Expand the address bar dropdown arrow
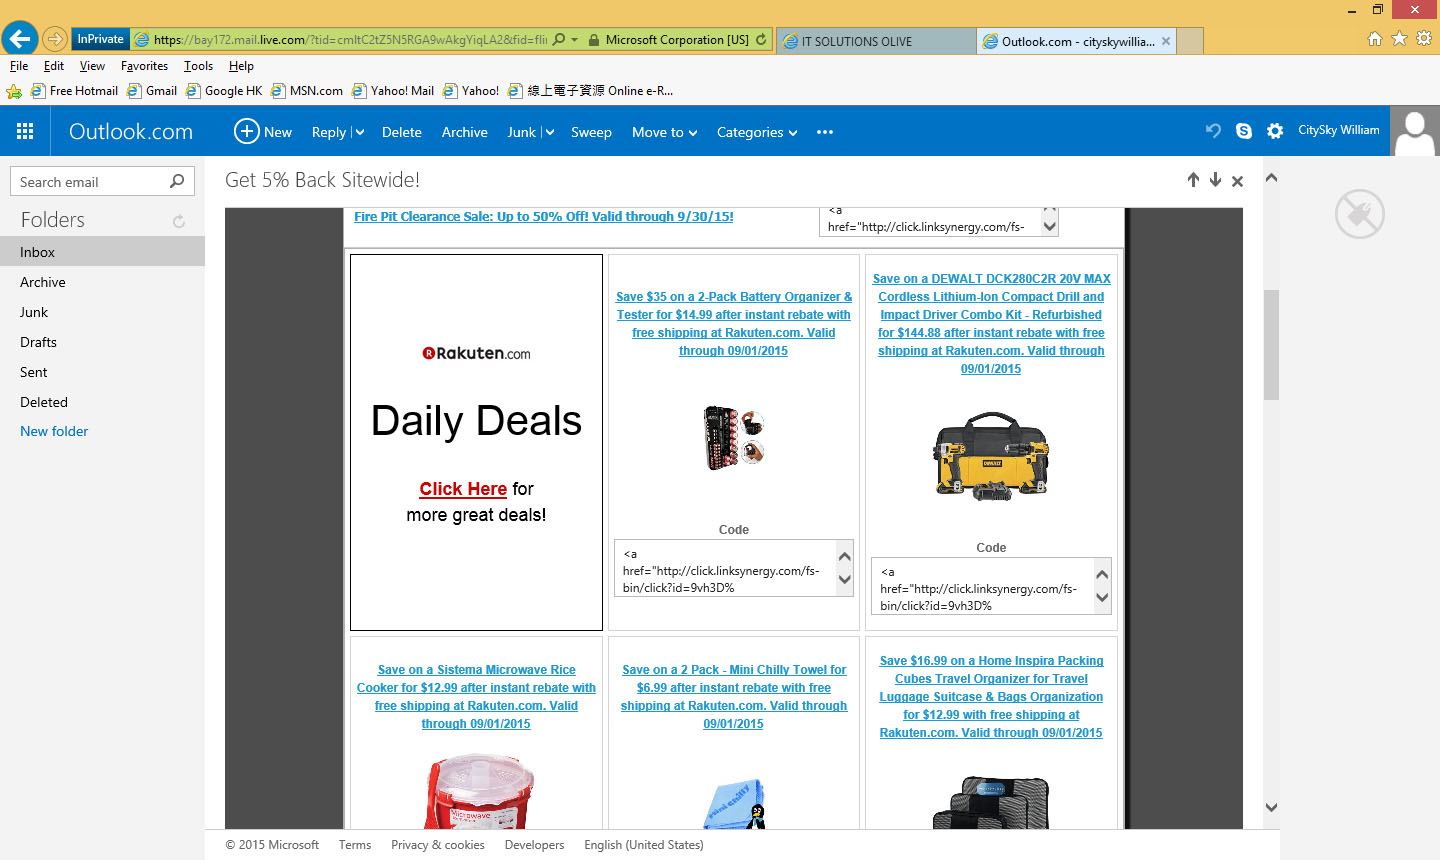This screenshot has width=1440, height=860. 575,40
